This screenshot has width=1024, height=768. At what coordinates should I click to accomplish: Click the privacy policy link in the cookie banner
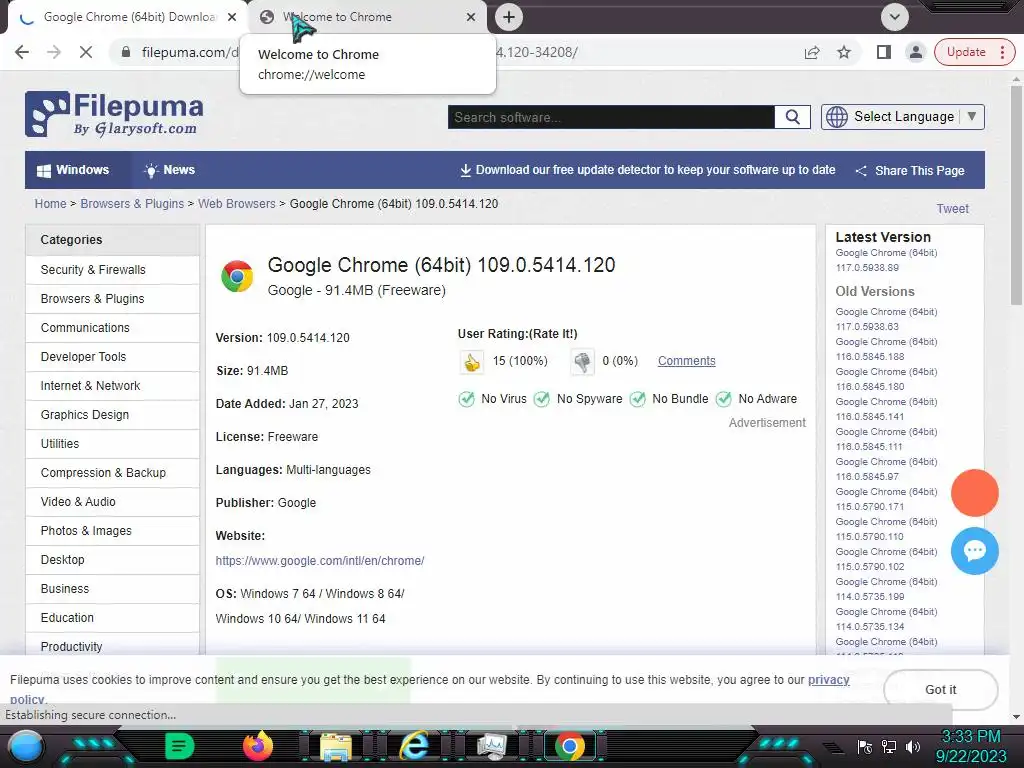[829, 680]
